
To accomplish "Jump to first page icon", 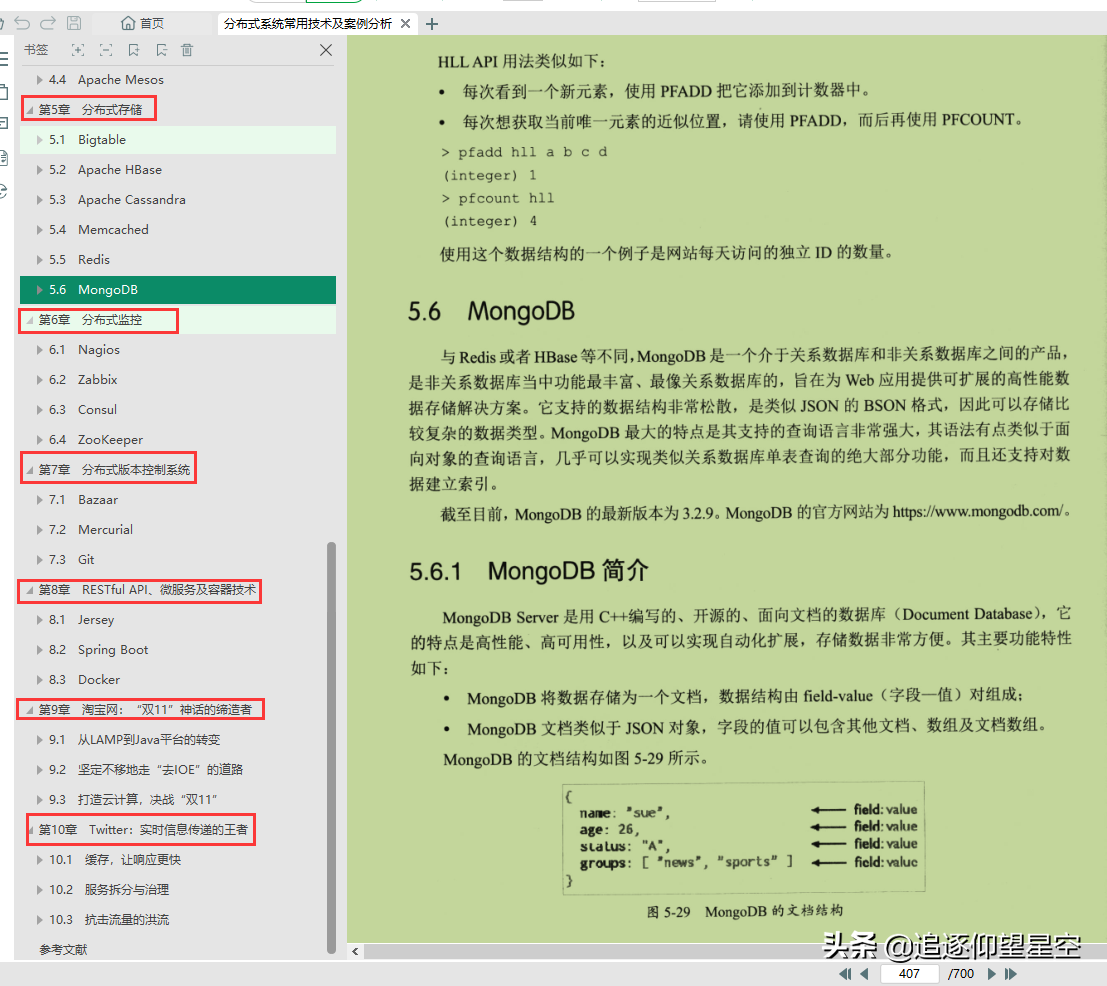I will click(845, 974).
